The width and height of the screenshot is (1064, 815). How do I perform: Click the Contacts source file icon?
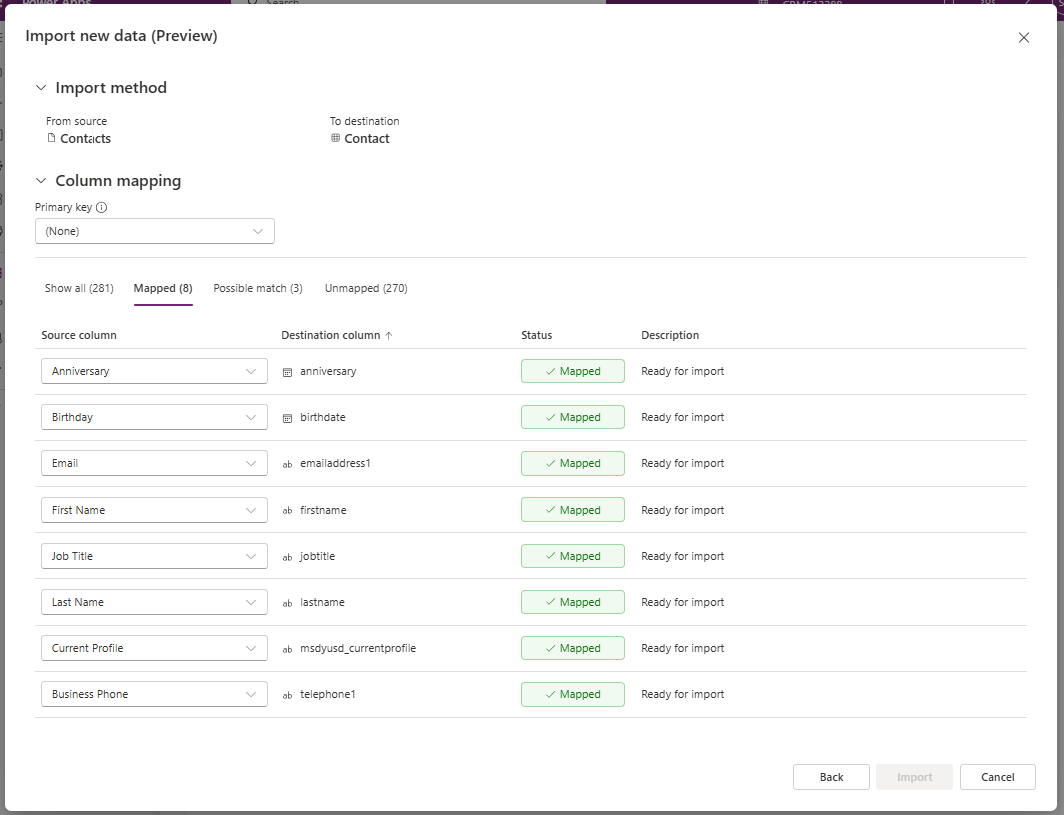pos(52,138)
